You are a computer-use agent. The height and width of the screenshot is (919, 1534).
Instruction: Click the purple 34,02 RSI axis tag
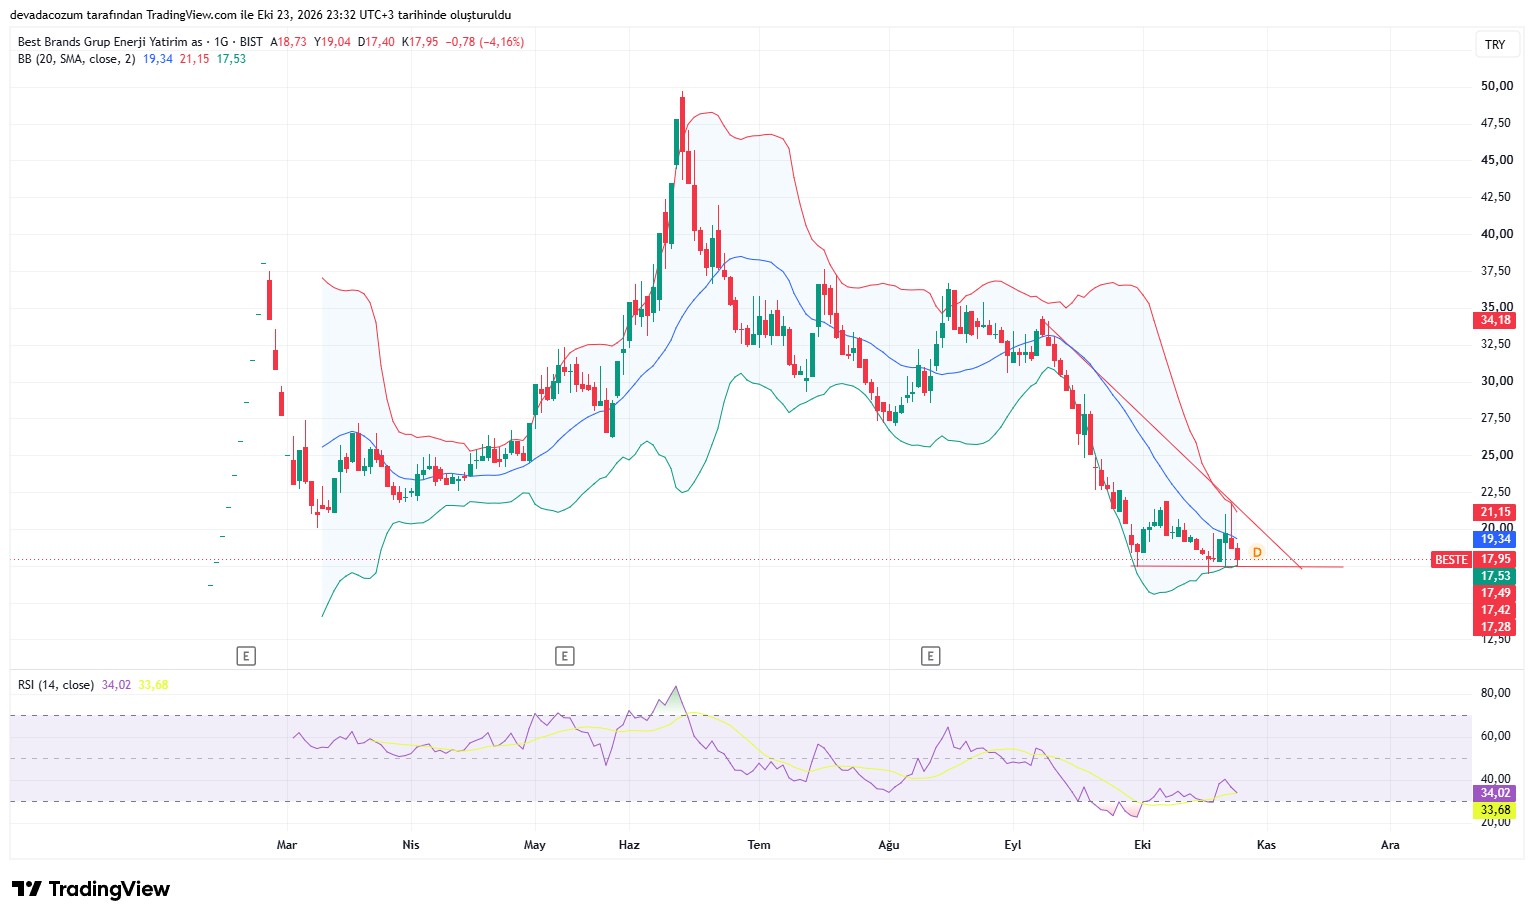pyautogui.click(x=1495, y=793)
